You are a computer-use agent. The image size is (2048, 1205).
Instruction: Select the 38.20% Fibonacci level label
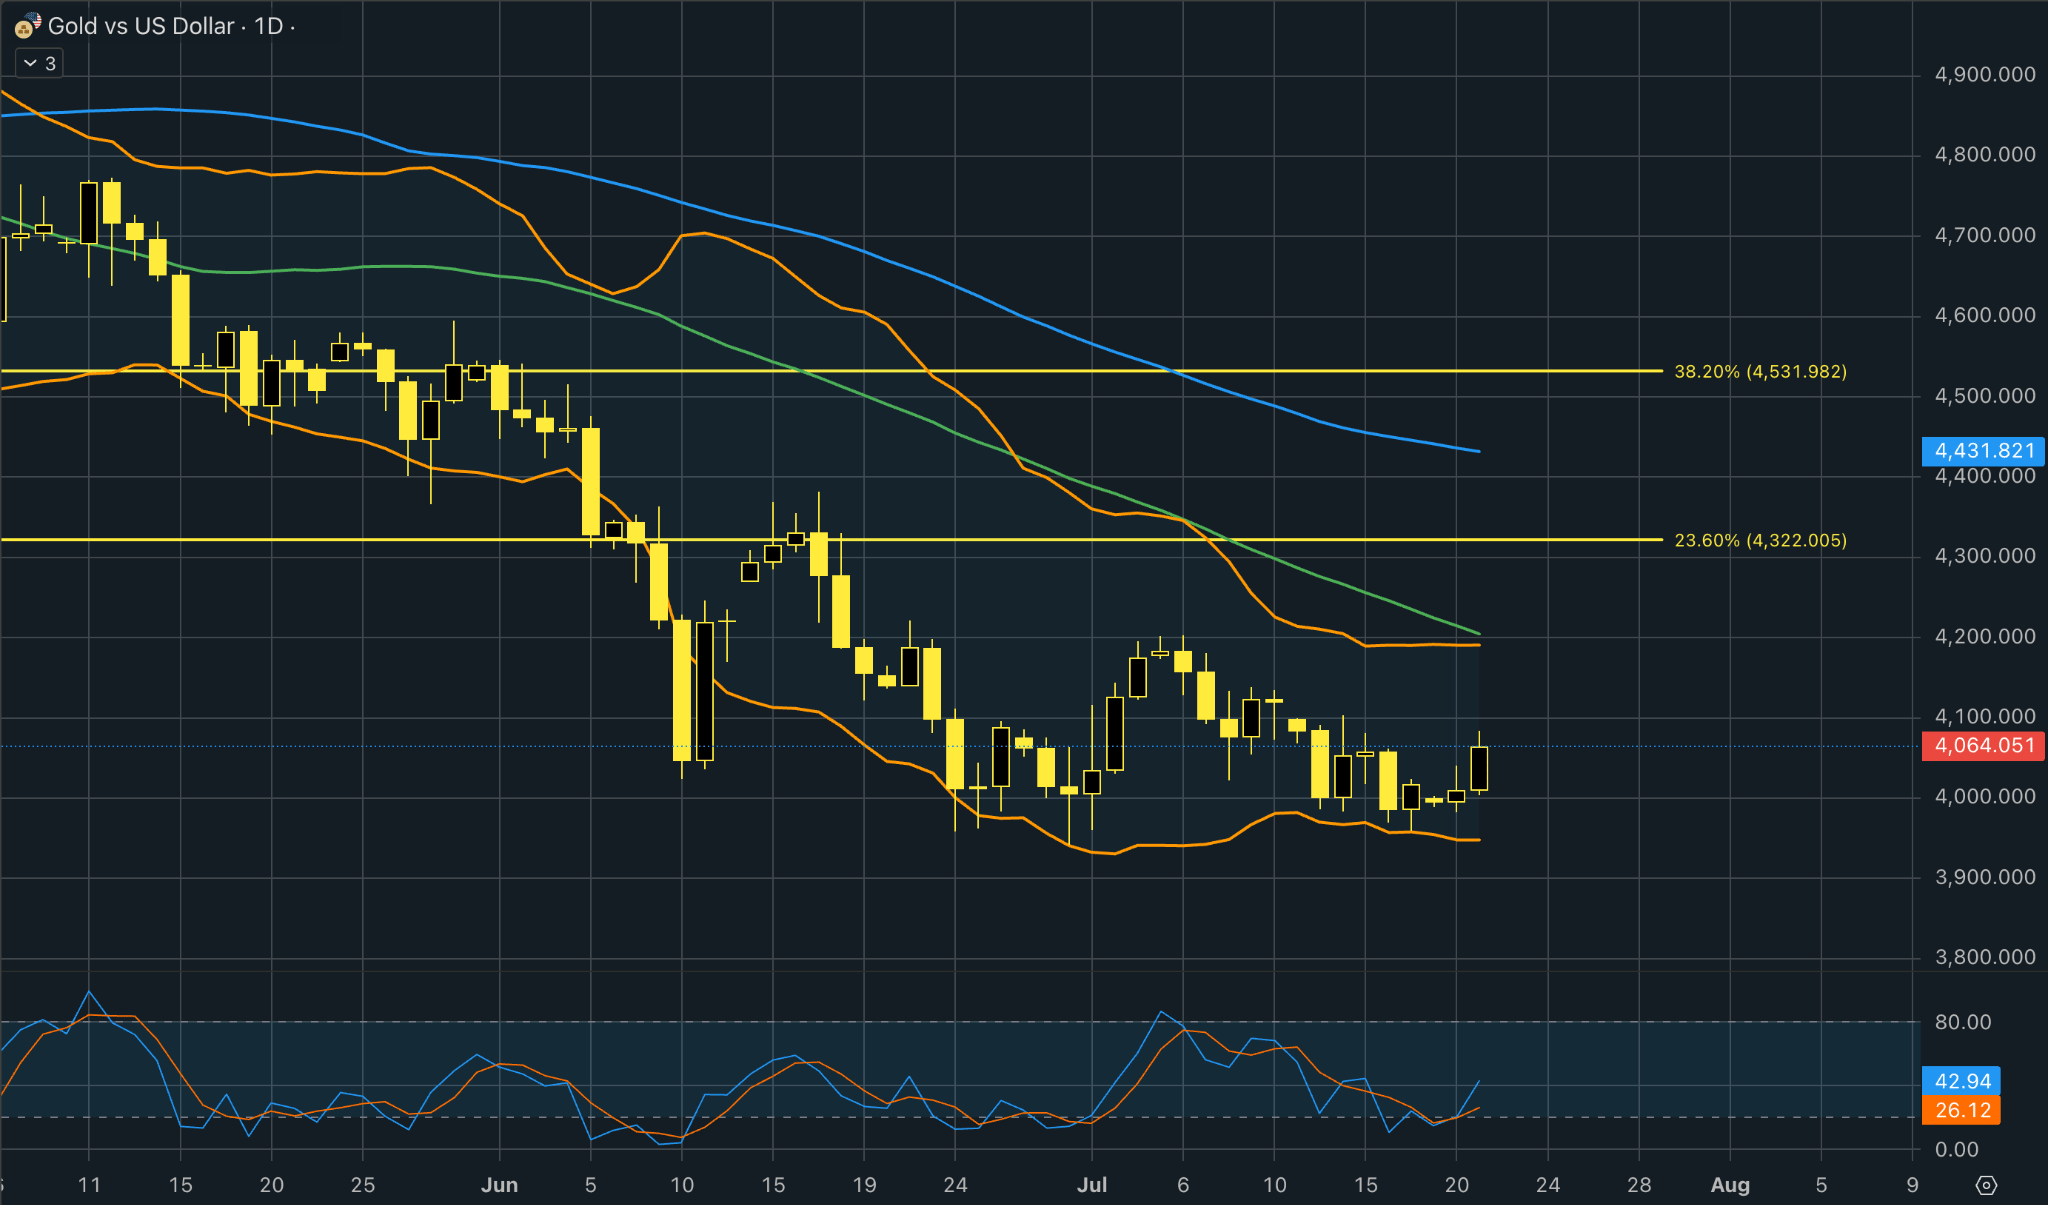pos(1760,371)
